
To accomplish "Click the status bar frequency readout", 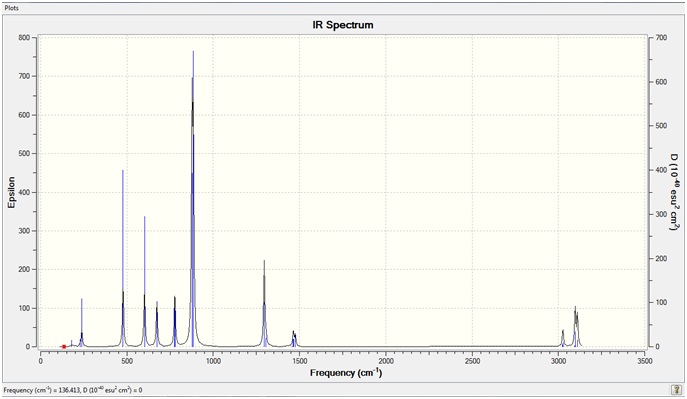I will tap(73, 390).
